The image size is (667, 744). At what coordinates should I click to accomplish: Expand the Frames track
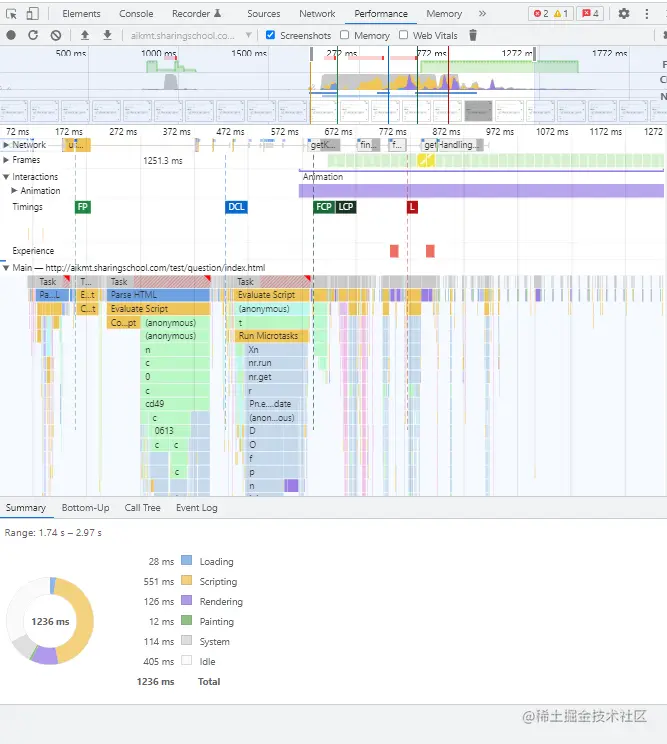point(6,160)
